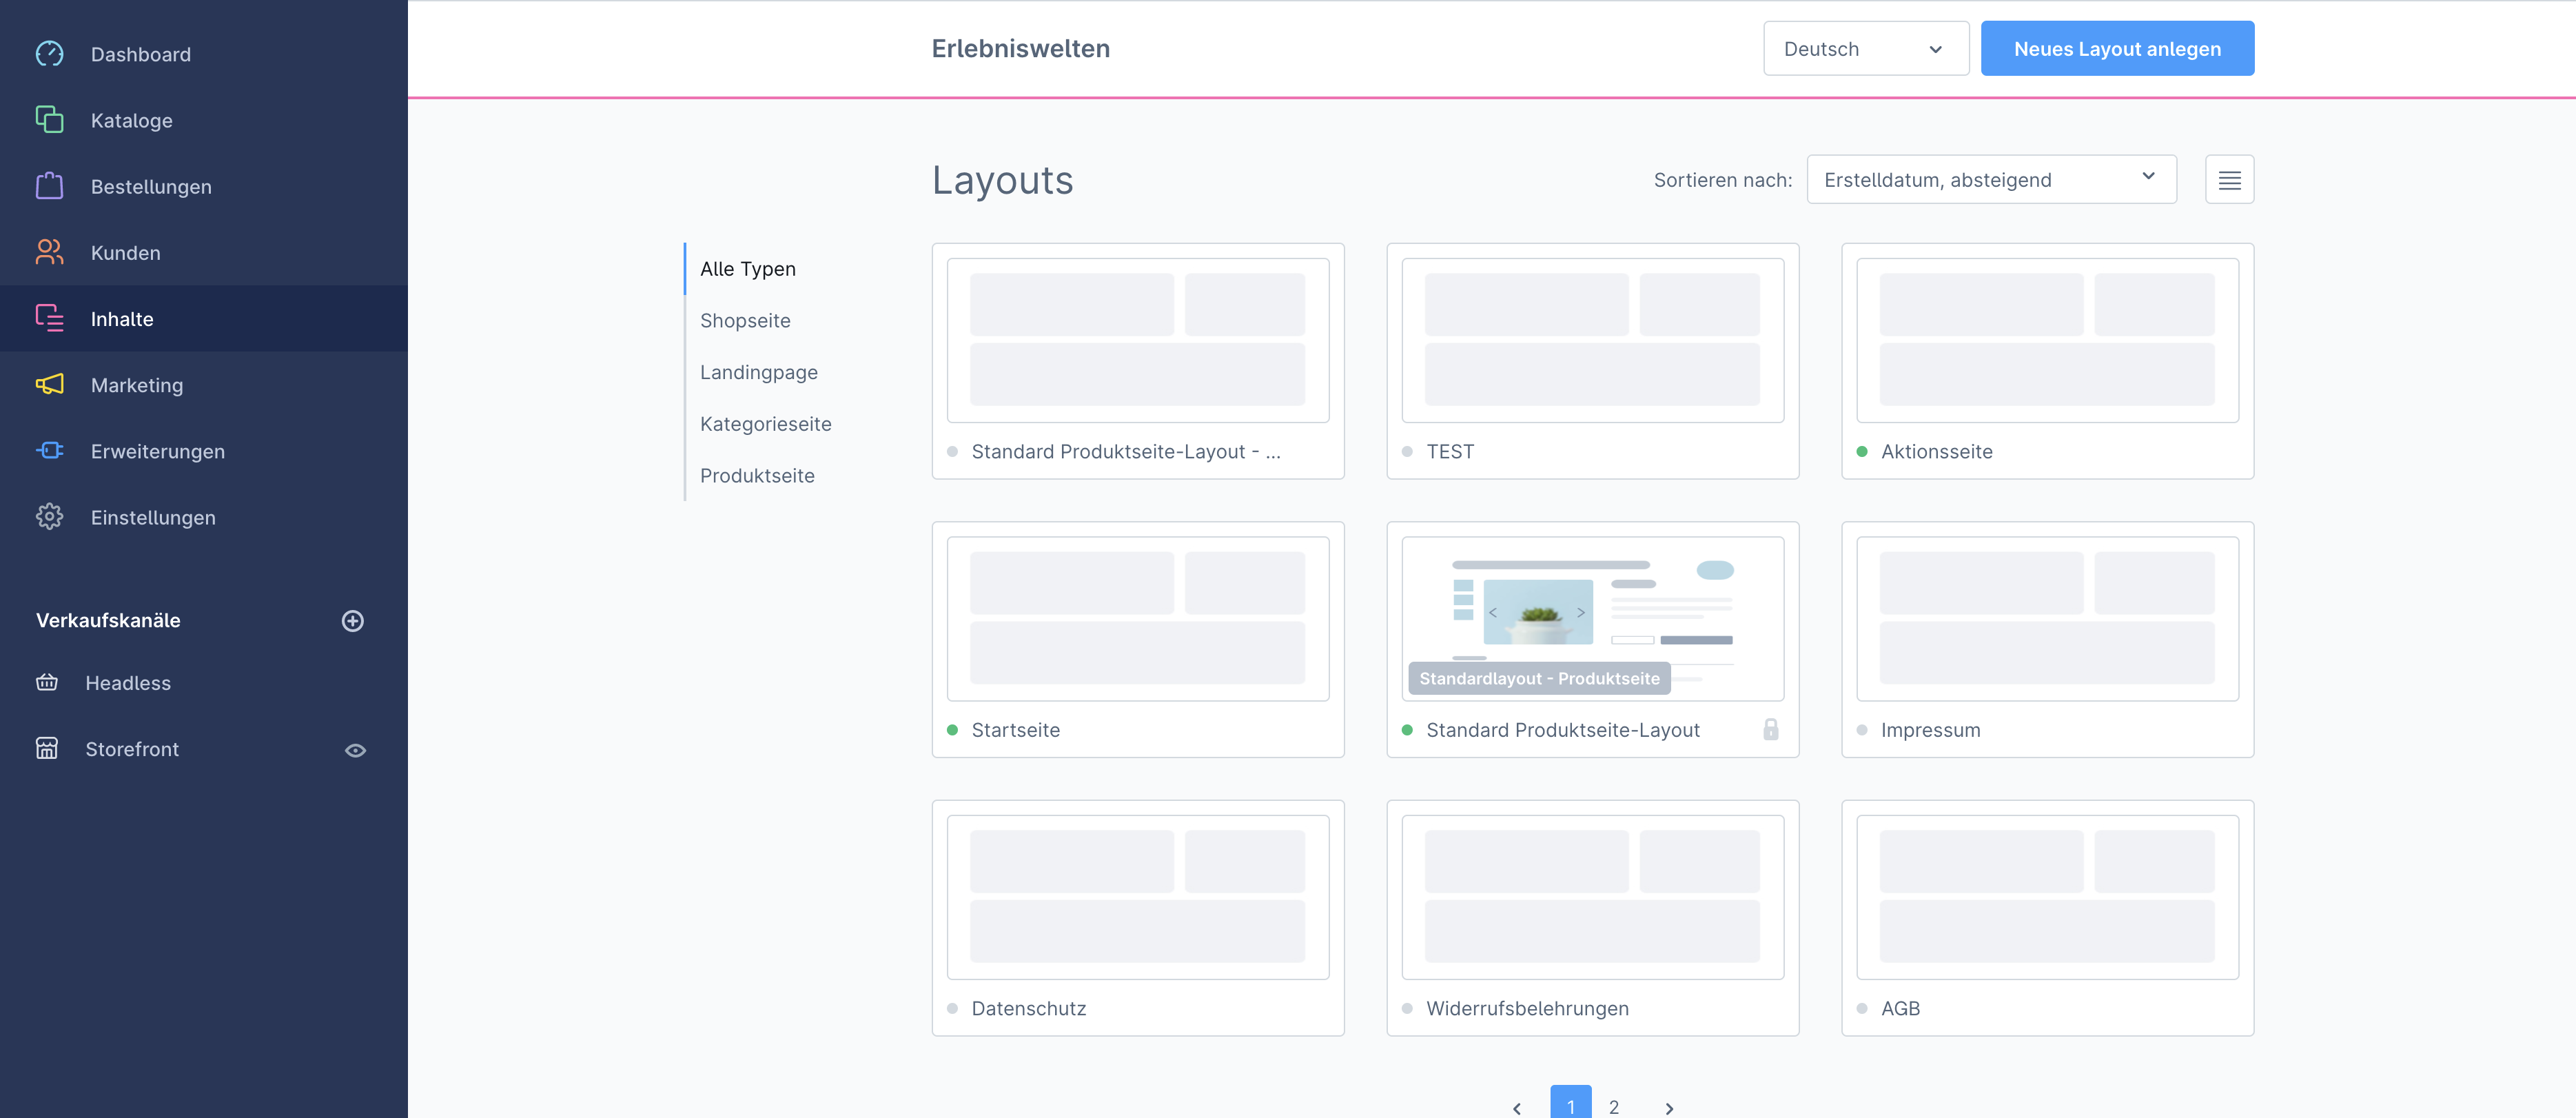Screen dimensions: 2576x1118
Task: Go to previous page with left arrow
Action: (x=1517, y=1107)
